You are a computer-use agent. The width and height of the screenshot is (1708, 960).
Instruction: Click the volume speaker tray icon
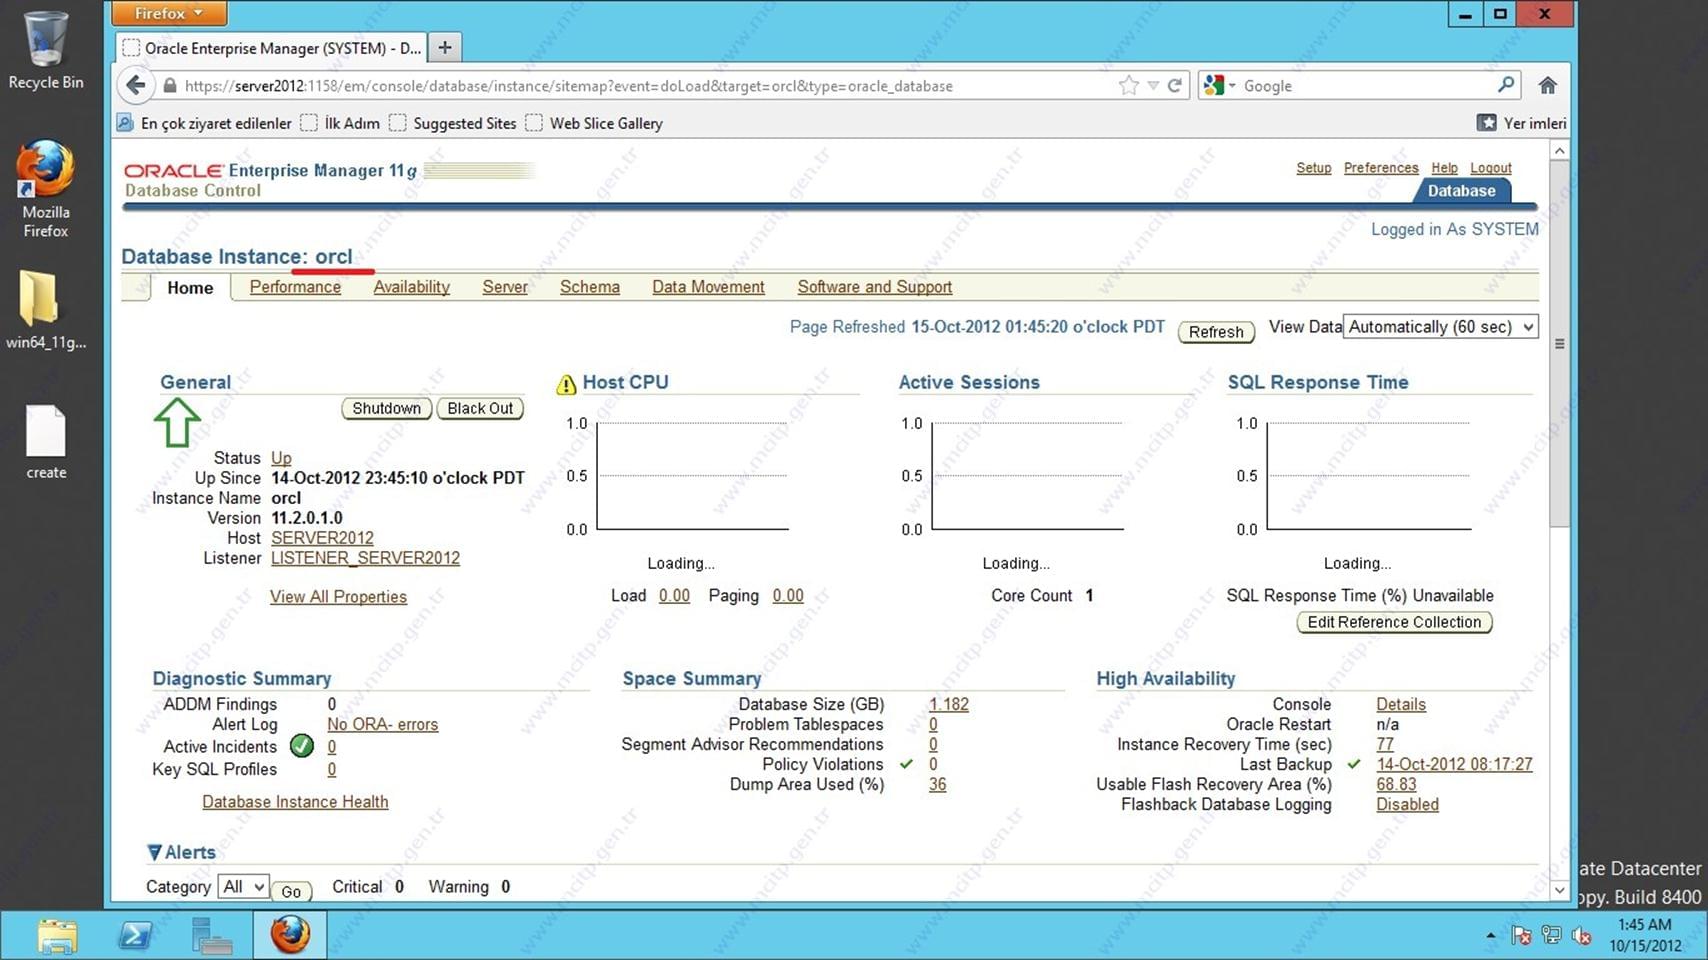pos(1581,936)
